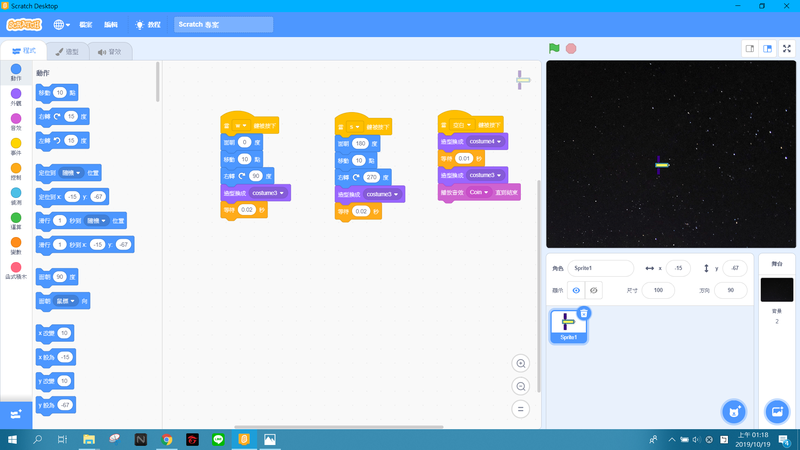Screen dimensions: 800x450
Task: Open the Coin sound dropdown
Action: pos(479,192)
